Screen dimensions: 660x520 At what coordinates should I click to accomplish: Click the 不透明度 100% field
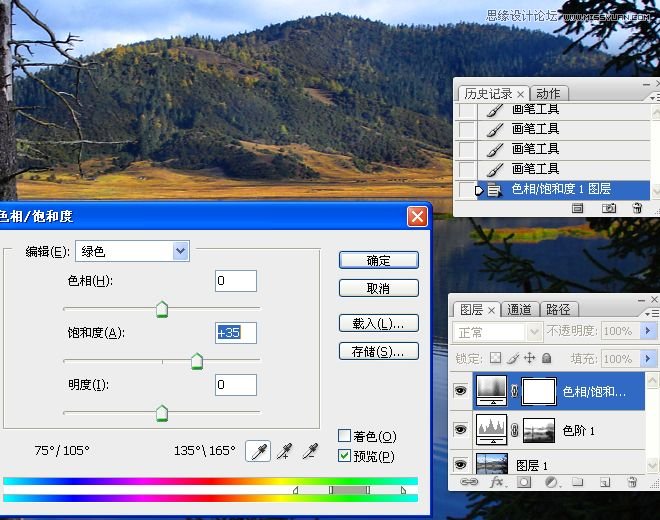621,331
